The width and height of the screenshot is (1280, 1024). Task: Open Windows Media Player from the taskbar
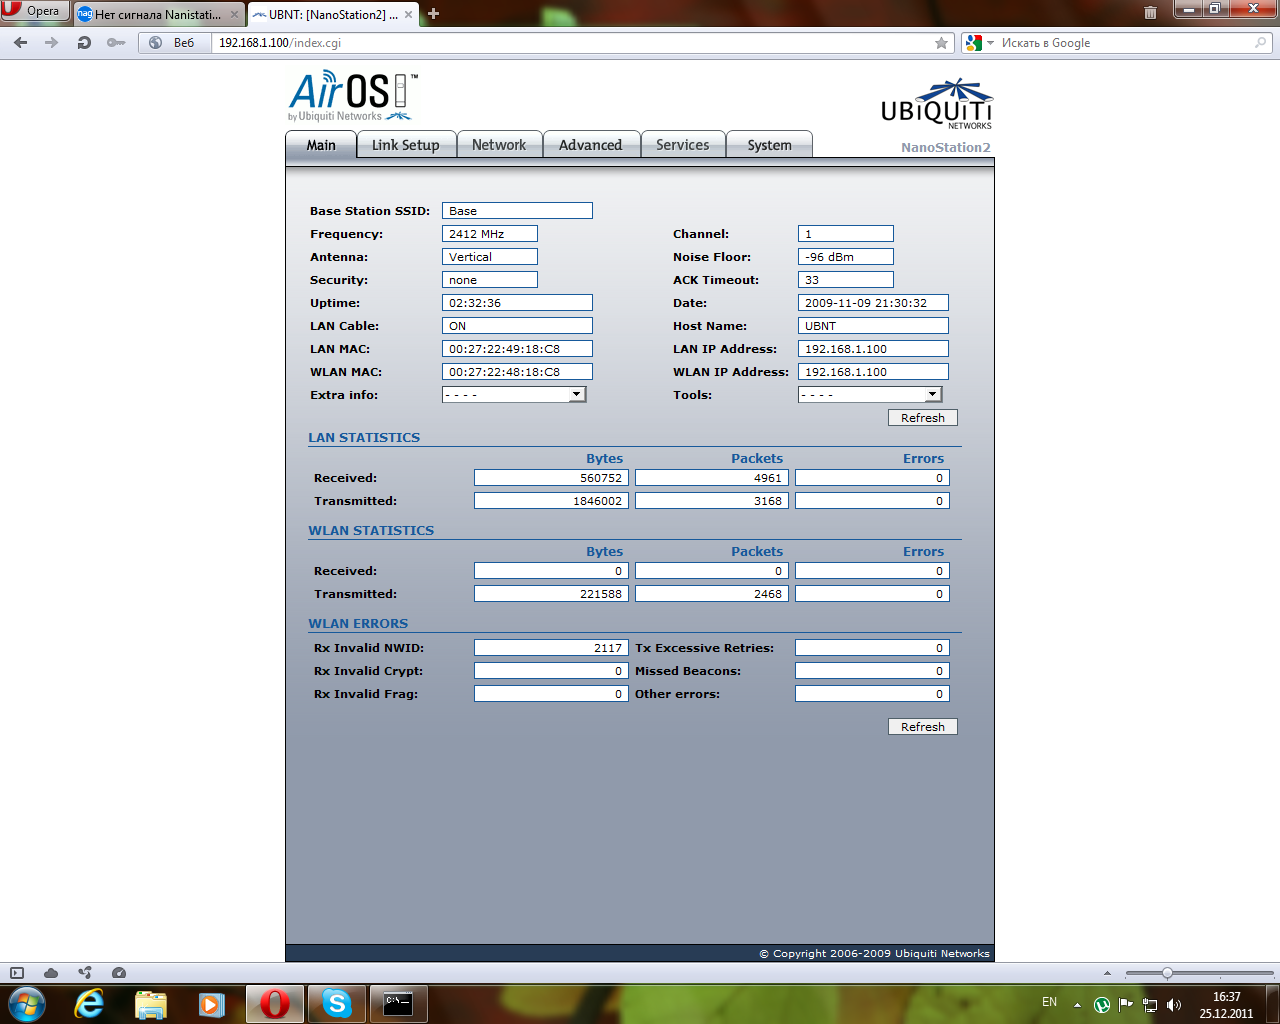point(211,1004)
